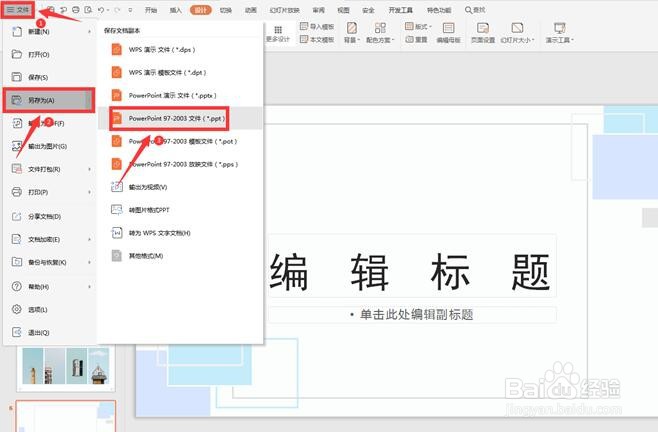Open the quick access customize dropdown

(131, 10)
